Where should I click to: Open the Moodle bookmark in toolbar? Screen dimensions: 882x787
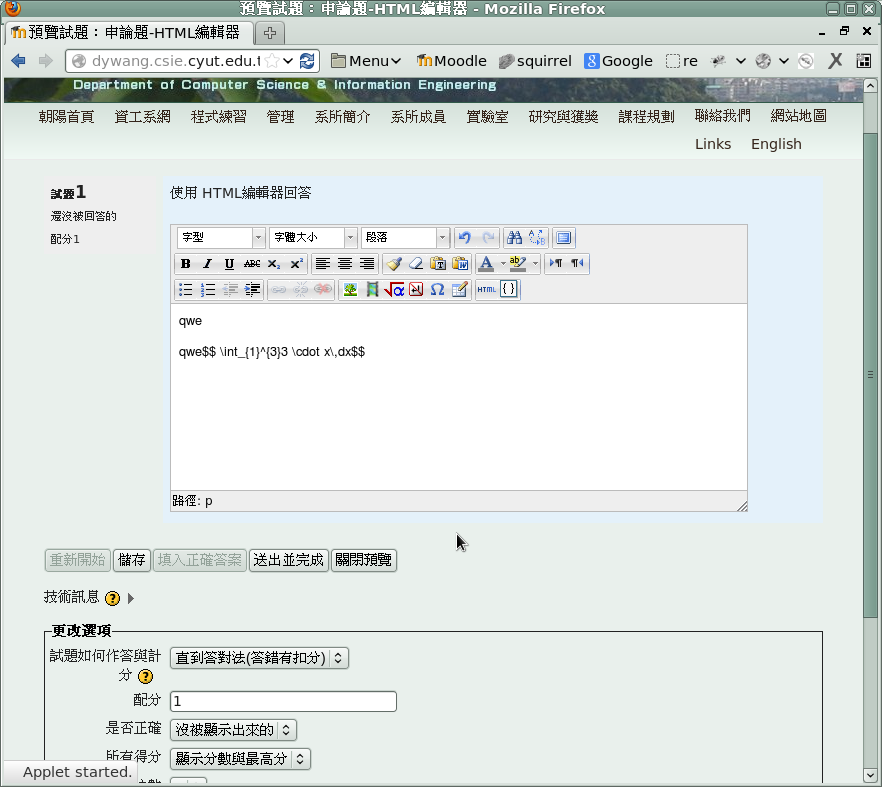(451, 61)
